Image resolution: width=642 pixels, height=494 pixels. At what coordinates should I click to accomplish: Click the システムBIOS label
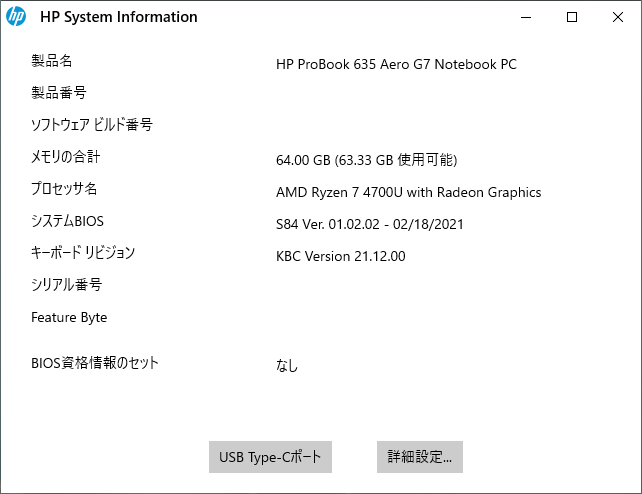click(x=68, y=221)
